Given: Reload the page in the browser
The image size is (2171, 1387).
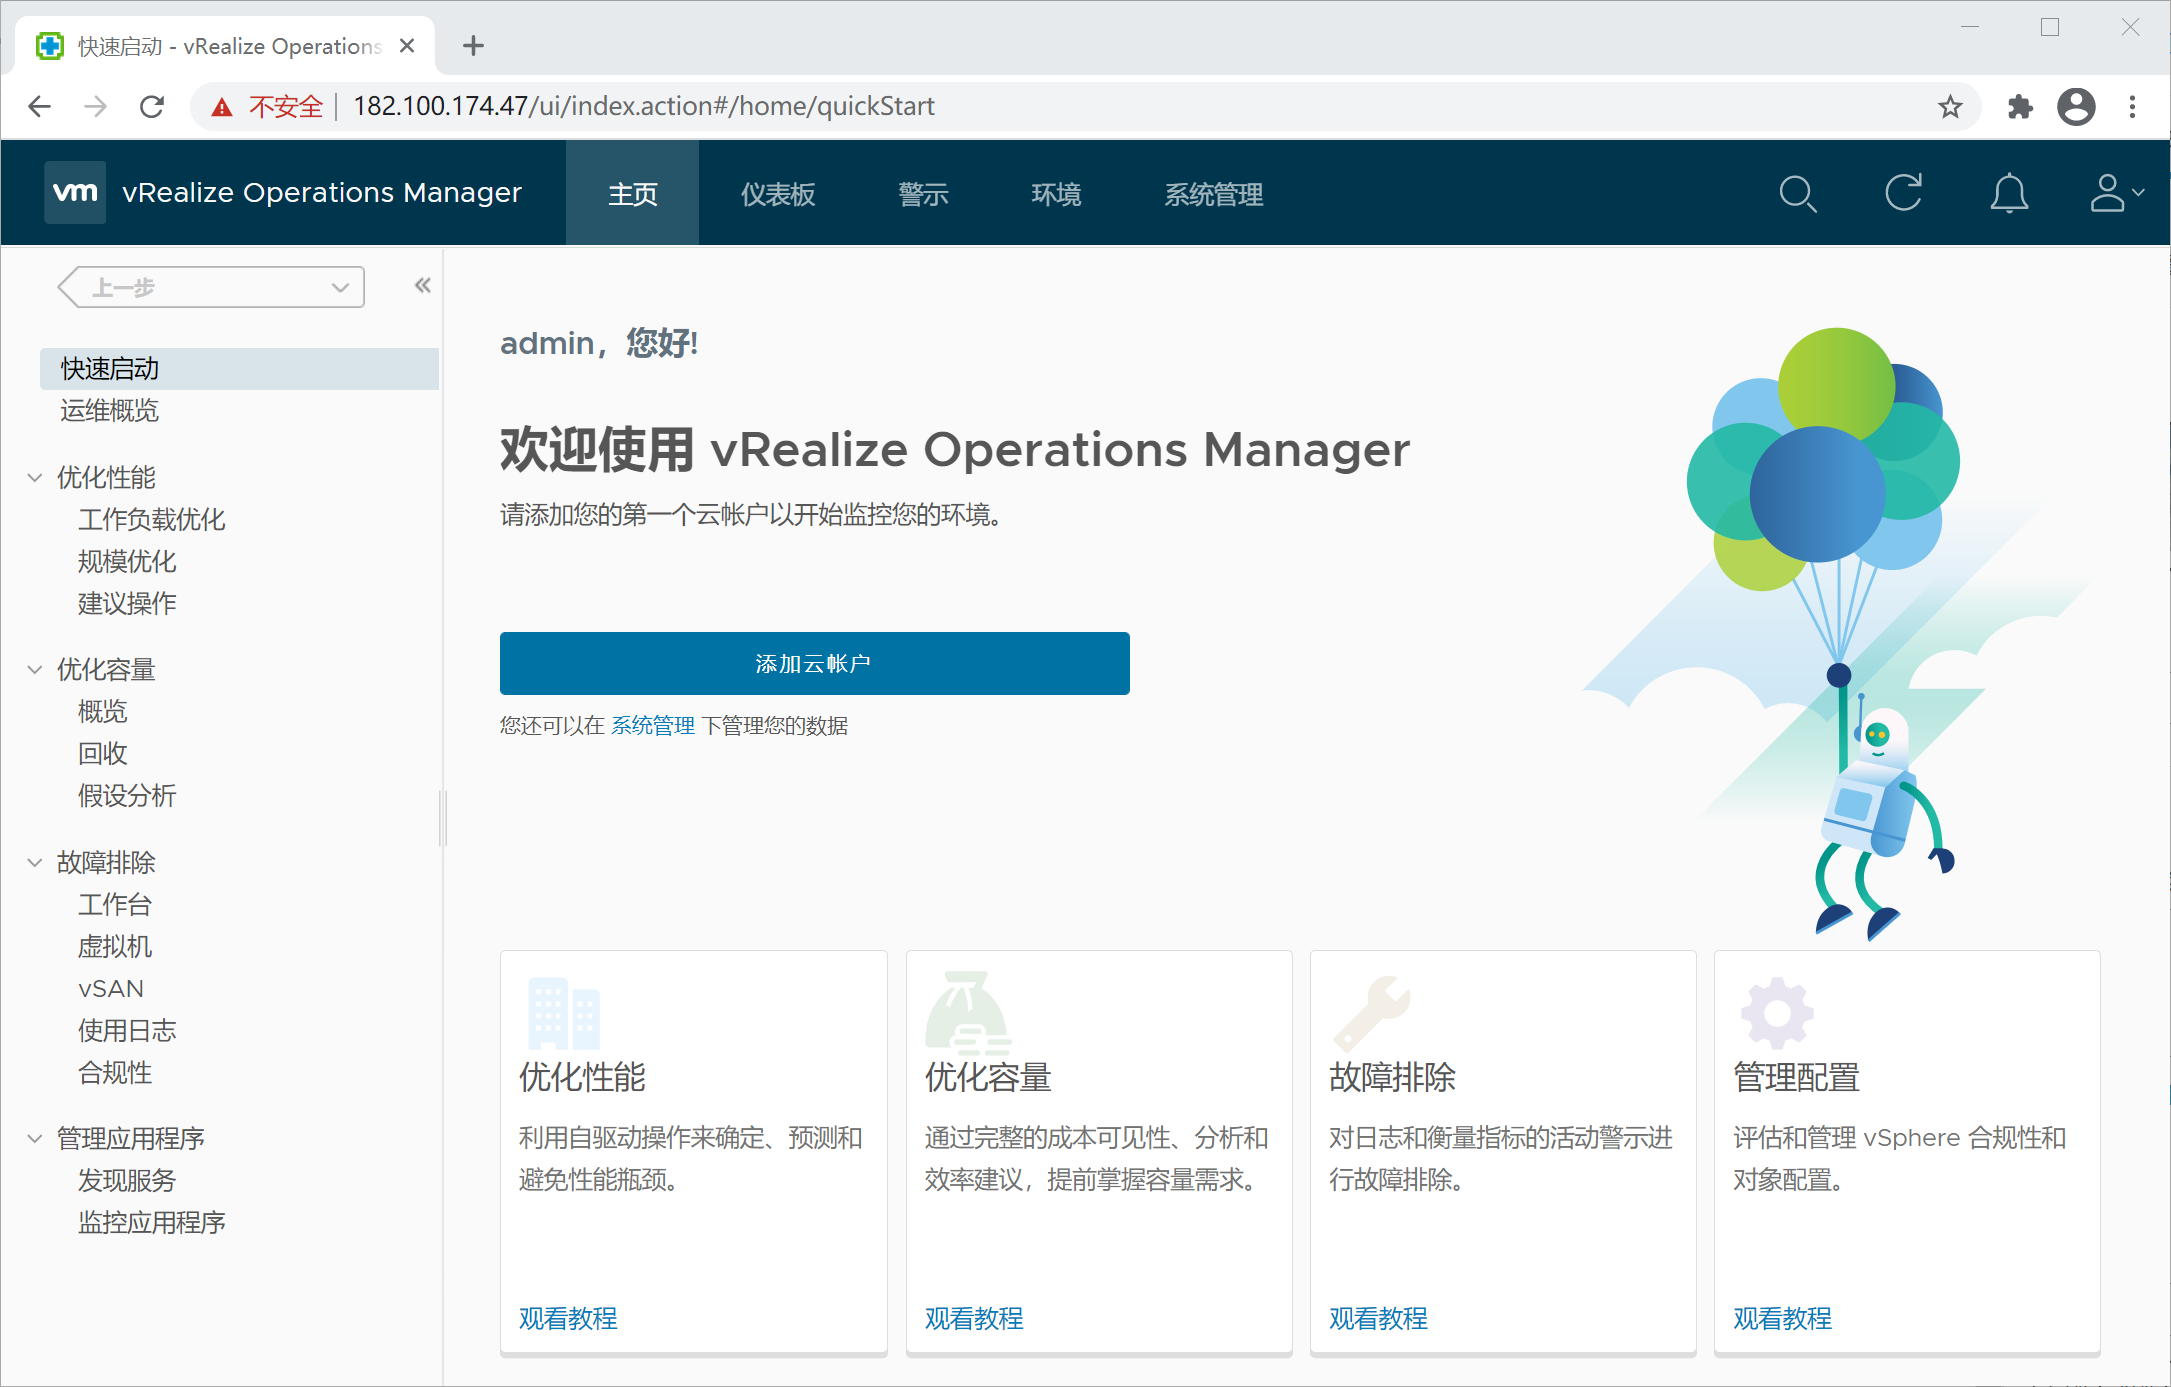Looking at the screenshot, I should [x=152, y=107].
